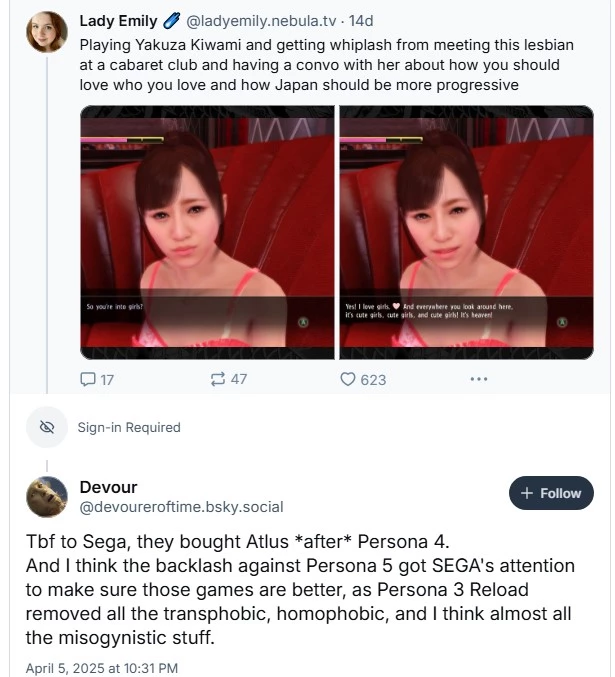
Task: Open the reply comment icon on Lady Emily's post
Action: [x=88, y=380]
